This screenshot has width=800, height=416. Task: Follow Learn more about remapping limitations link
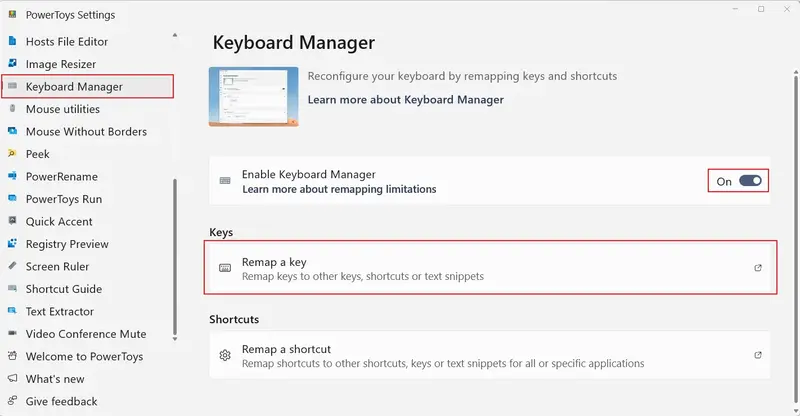point(339,189)
